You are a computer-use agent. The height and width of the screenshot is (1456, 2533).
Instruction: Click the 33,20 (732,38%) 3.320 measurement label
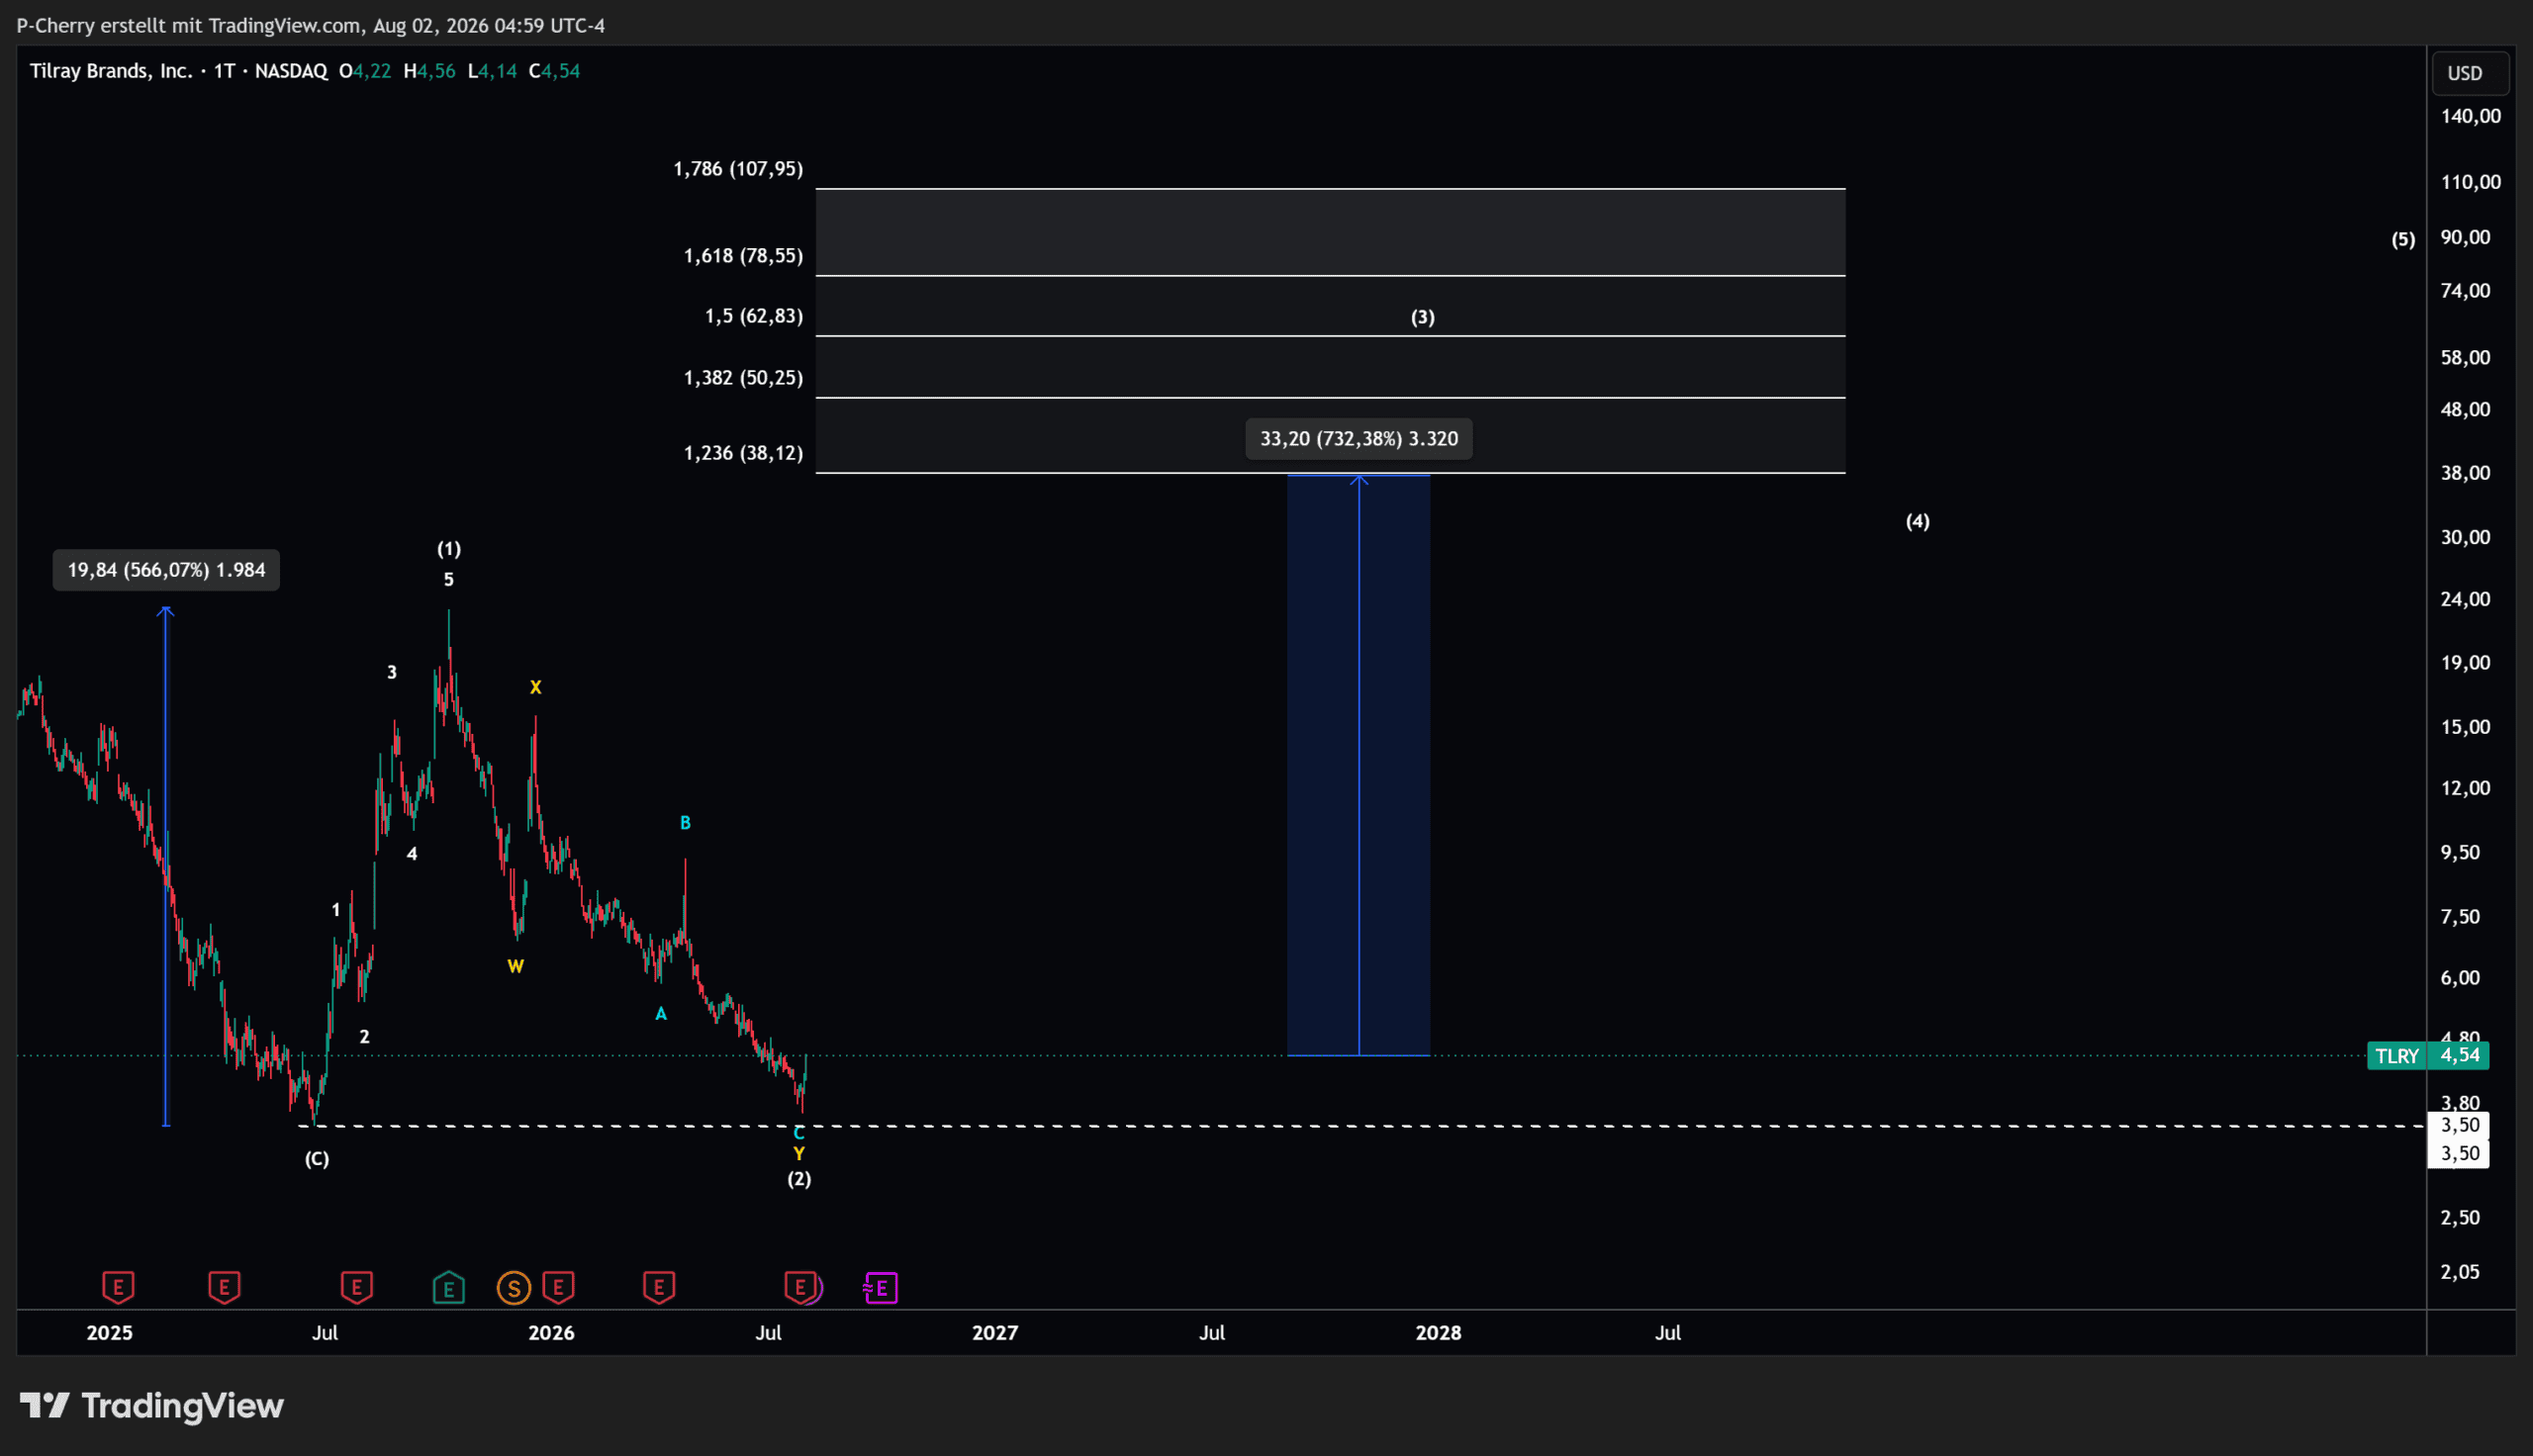click(1358, 438)
